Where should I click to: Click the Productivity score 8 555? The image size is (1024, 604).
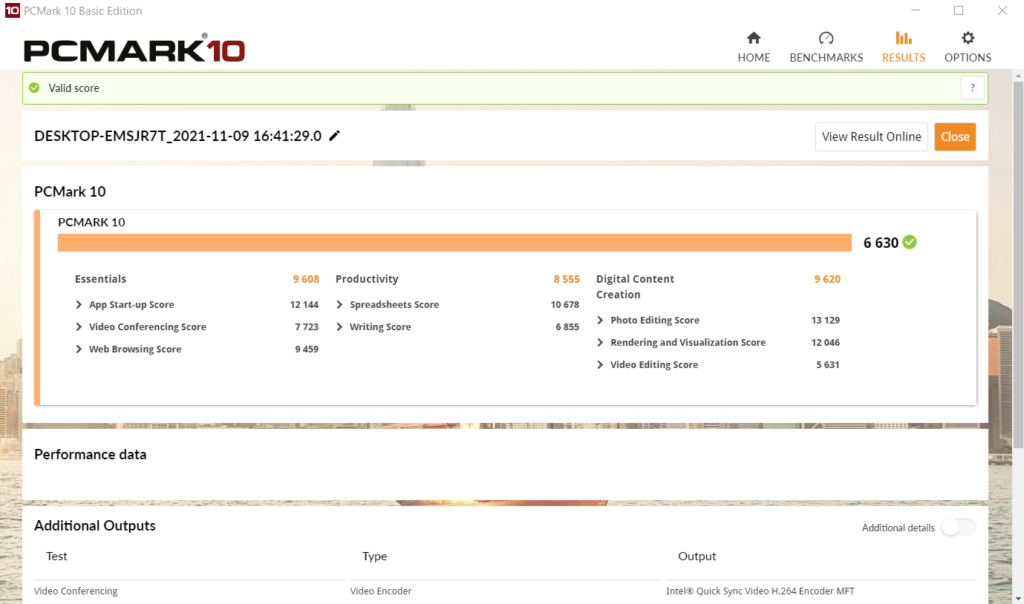[566, 279]
